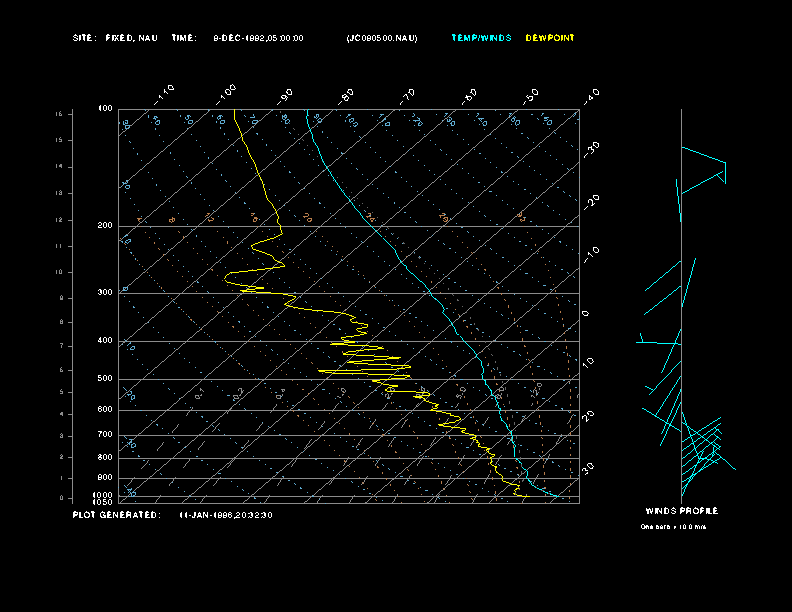792x612 pixels.
Task: Click the WINDS PROFILE caption
Action: 681,510
